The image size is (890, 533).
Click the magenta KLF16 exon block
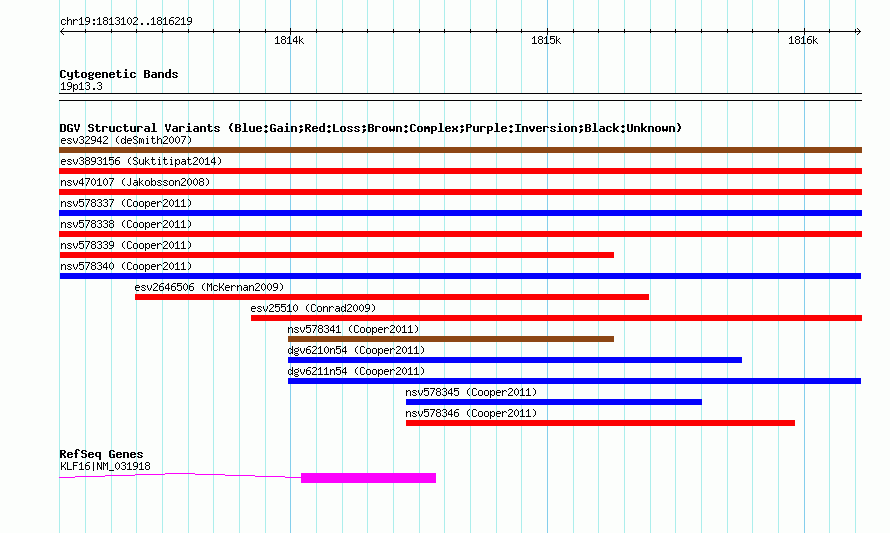(x=368, y=478)
